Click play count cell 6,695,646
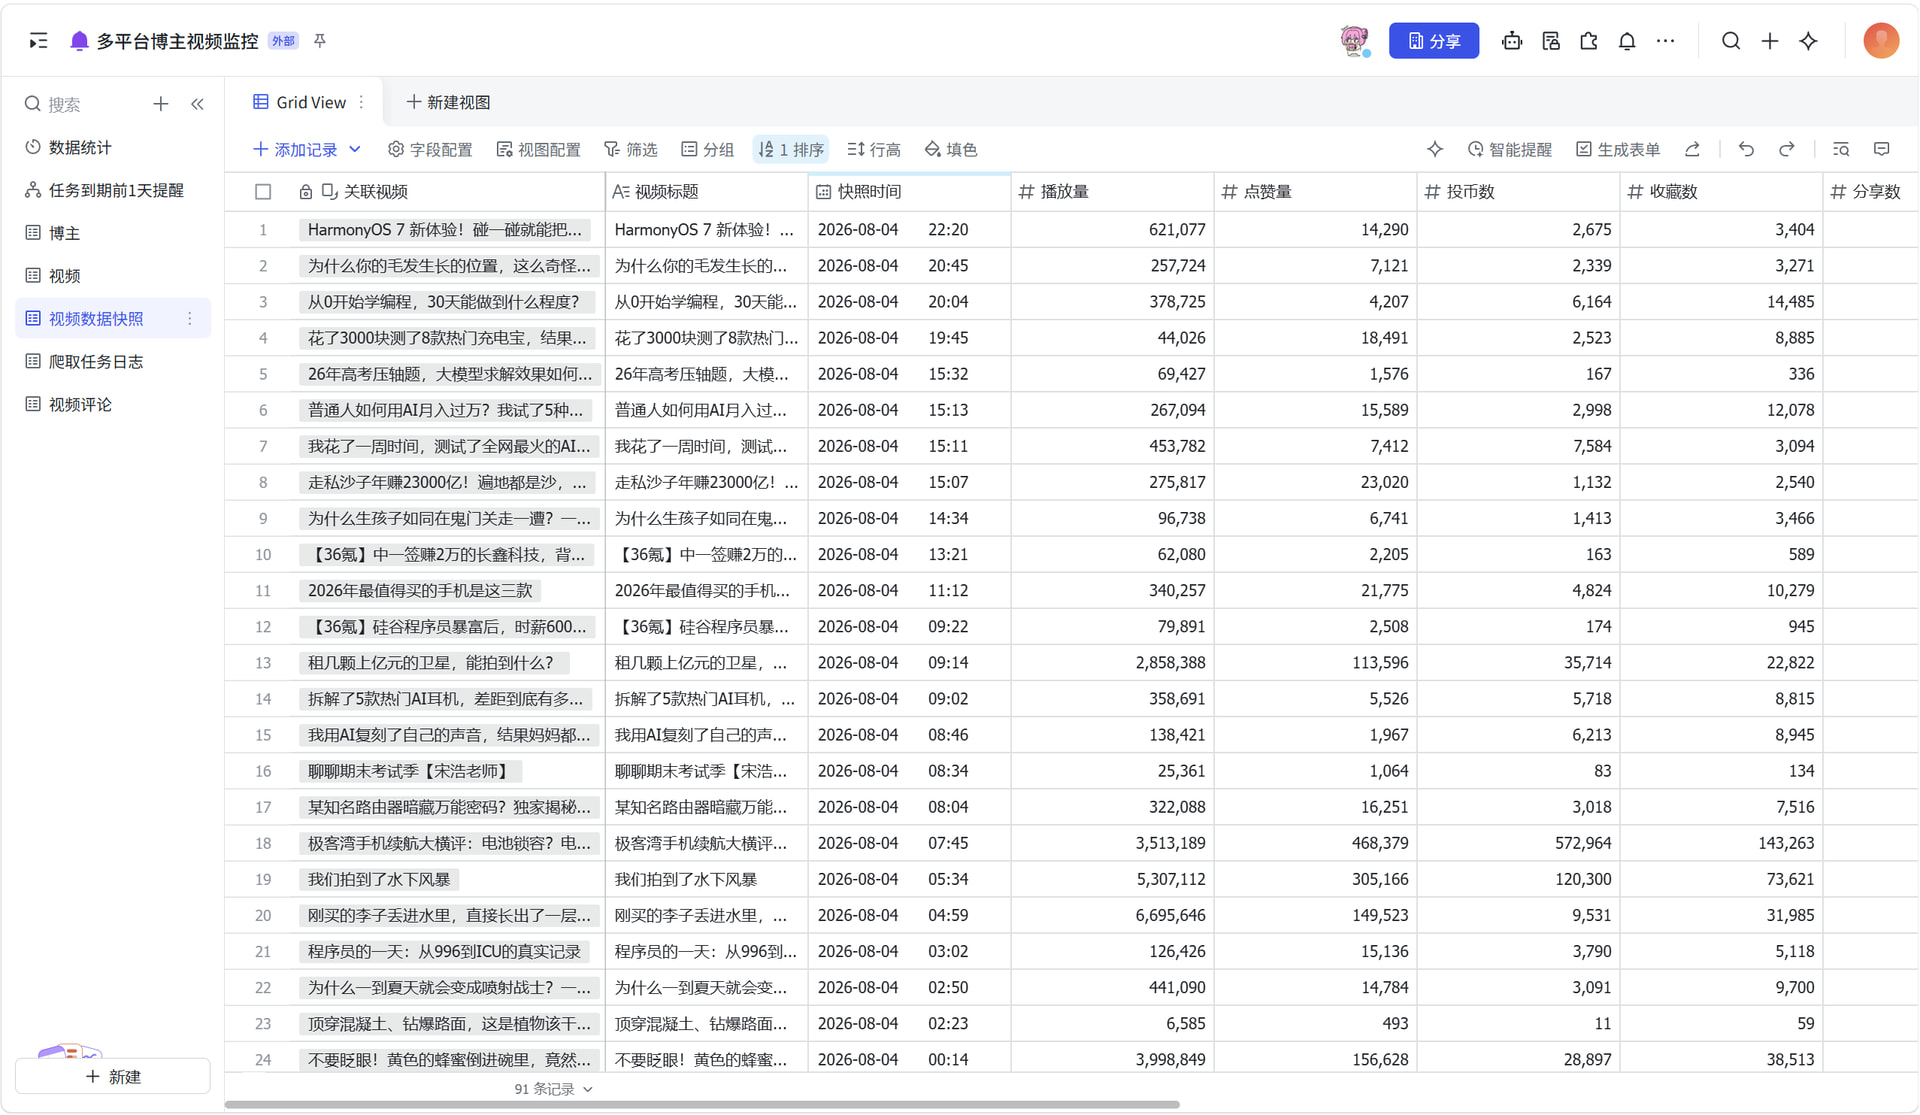The image size is (1920, 1115). (x=1112, y=916)
